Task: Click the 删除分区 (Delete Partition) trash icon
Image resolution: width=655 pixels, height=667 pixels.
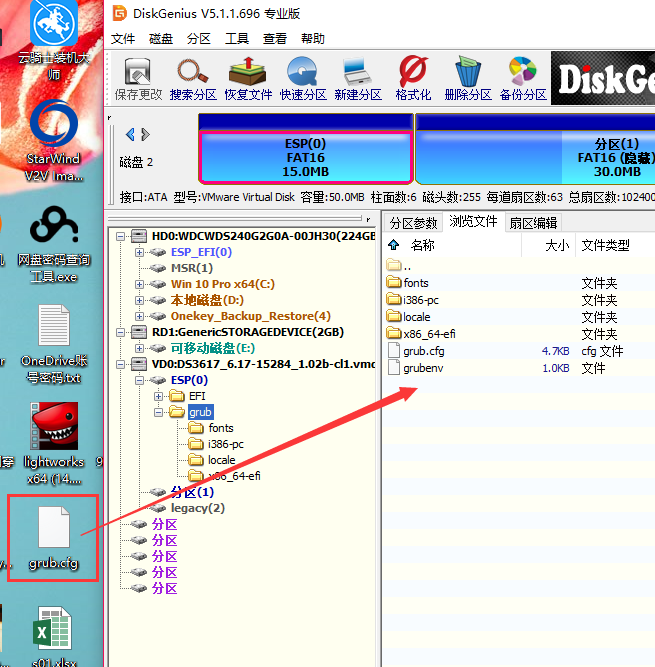Action: [468, 78]
